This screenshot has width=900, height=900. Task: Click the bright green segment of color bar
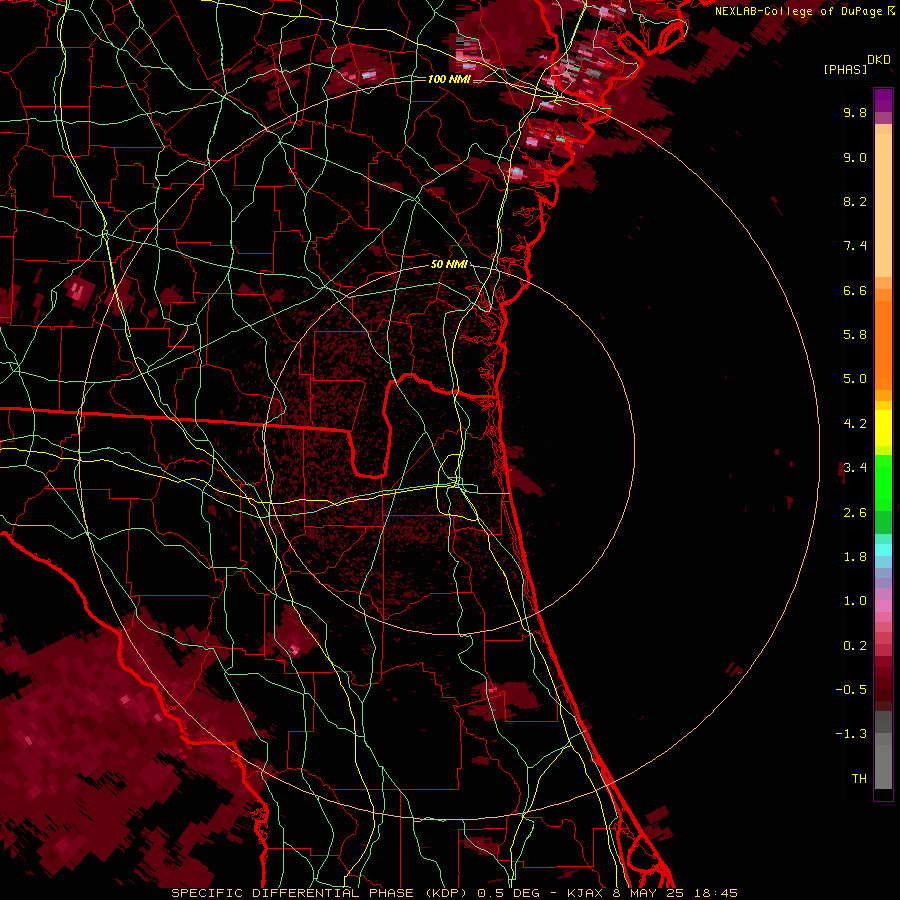click(x=883, y=481)
